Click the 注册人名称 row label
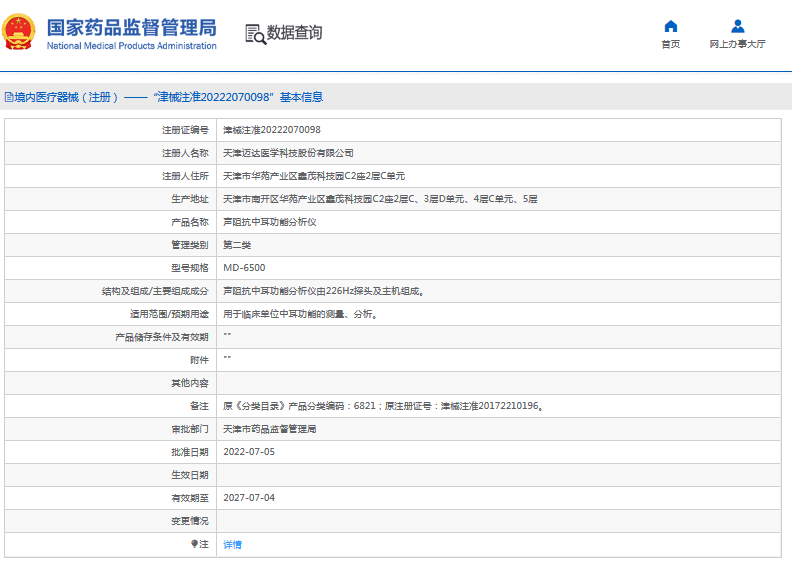The width and height of the screenshot is (792, 564). click(185, 153)
